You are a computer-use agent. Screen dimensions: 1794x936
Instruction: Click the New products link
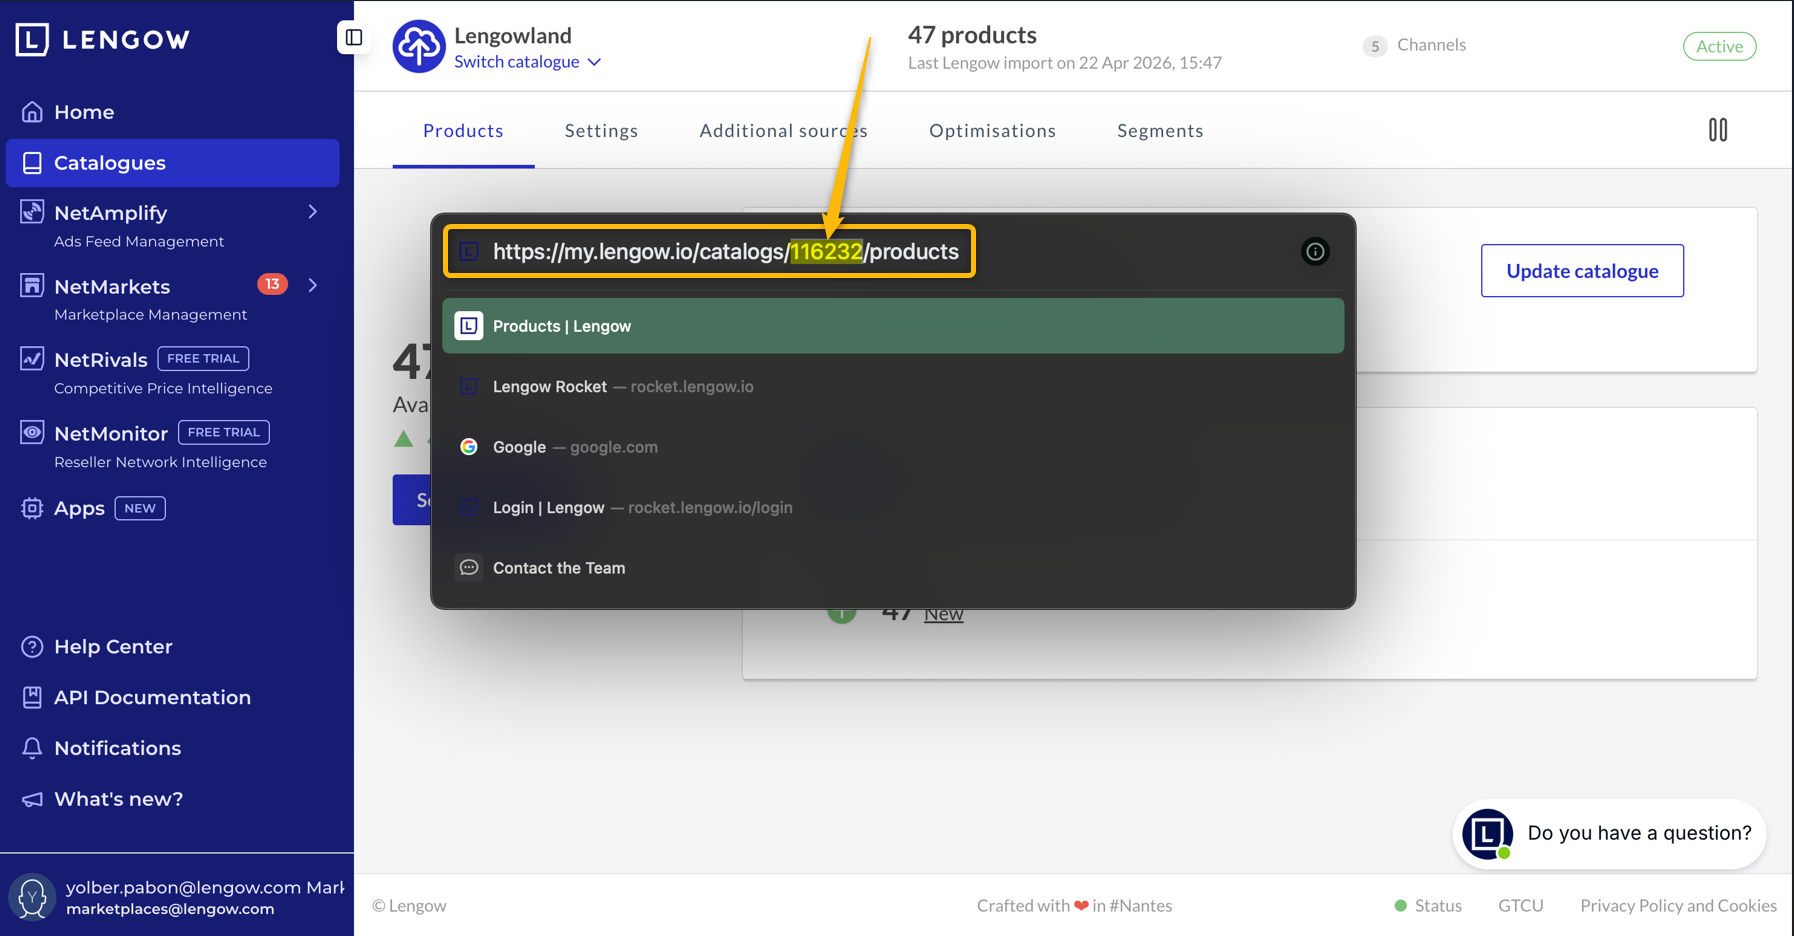943,614
